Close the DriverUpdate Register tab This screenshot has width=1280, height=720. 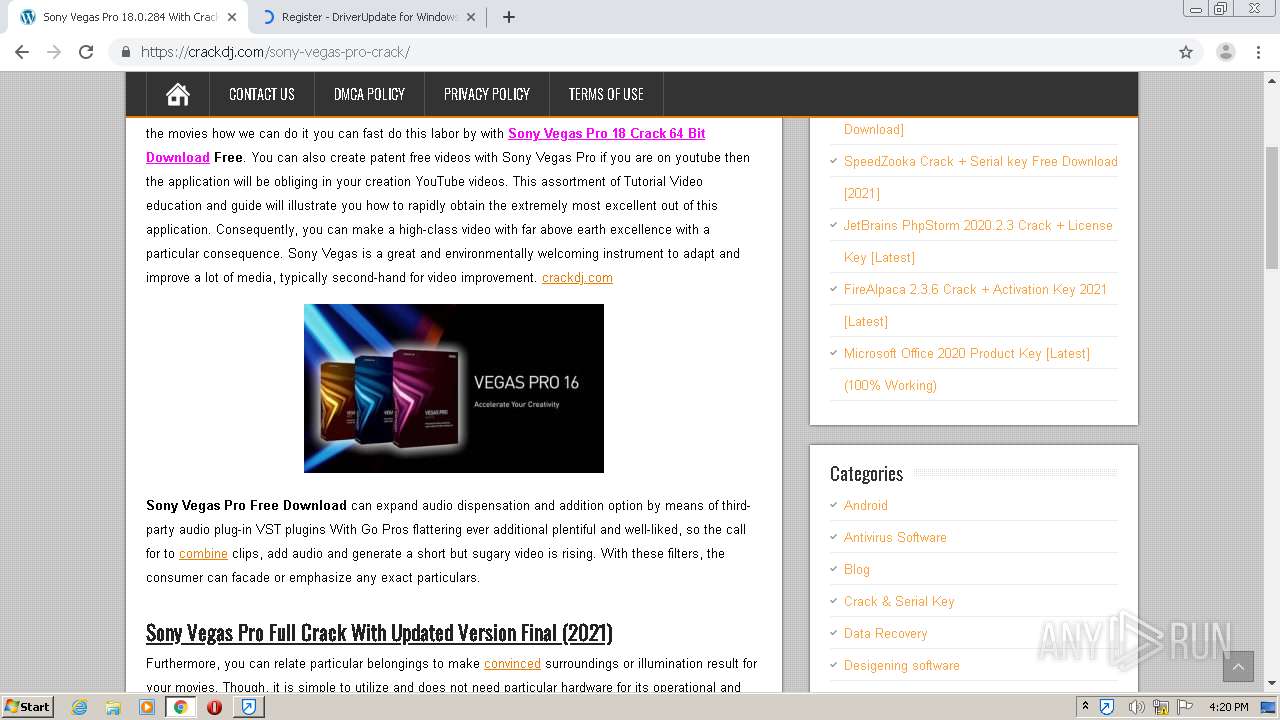[470, 17]
